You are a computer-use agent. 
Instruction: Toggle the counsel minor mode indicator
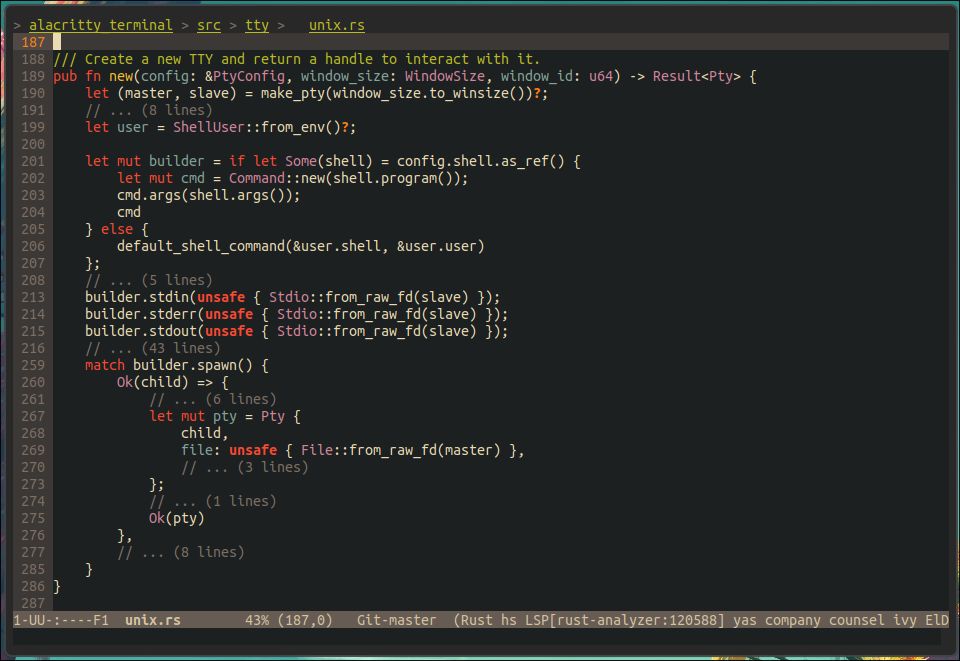857,620
